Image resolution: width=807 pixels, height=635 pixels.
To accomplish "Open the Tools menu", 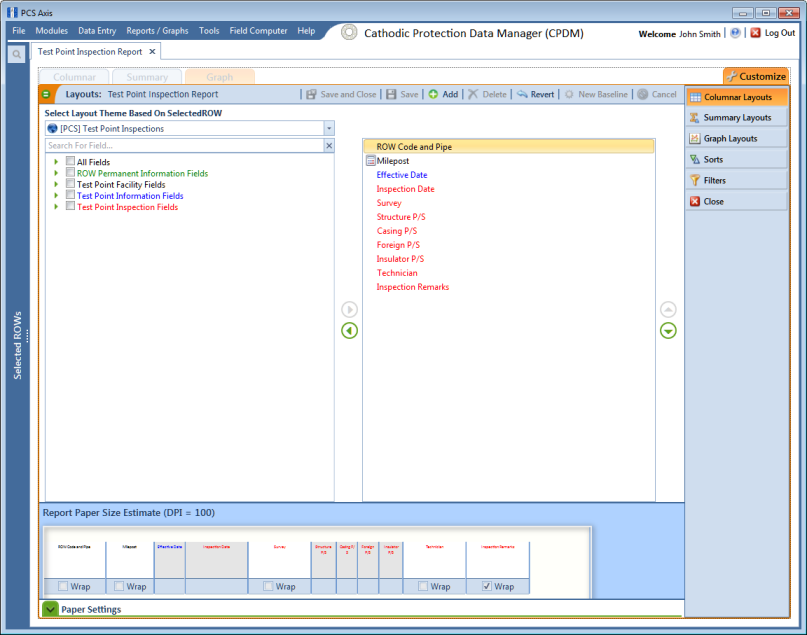I will click(209, 31).
